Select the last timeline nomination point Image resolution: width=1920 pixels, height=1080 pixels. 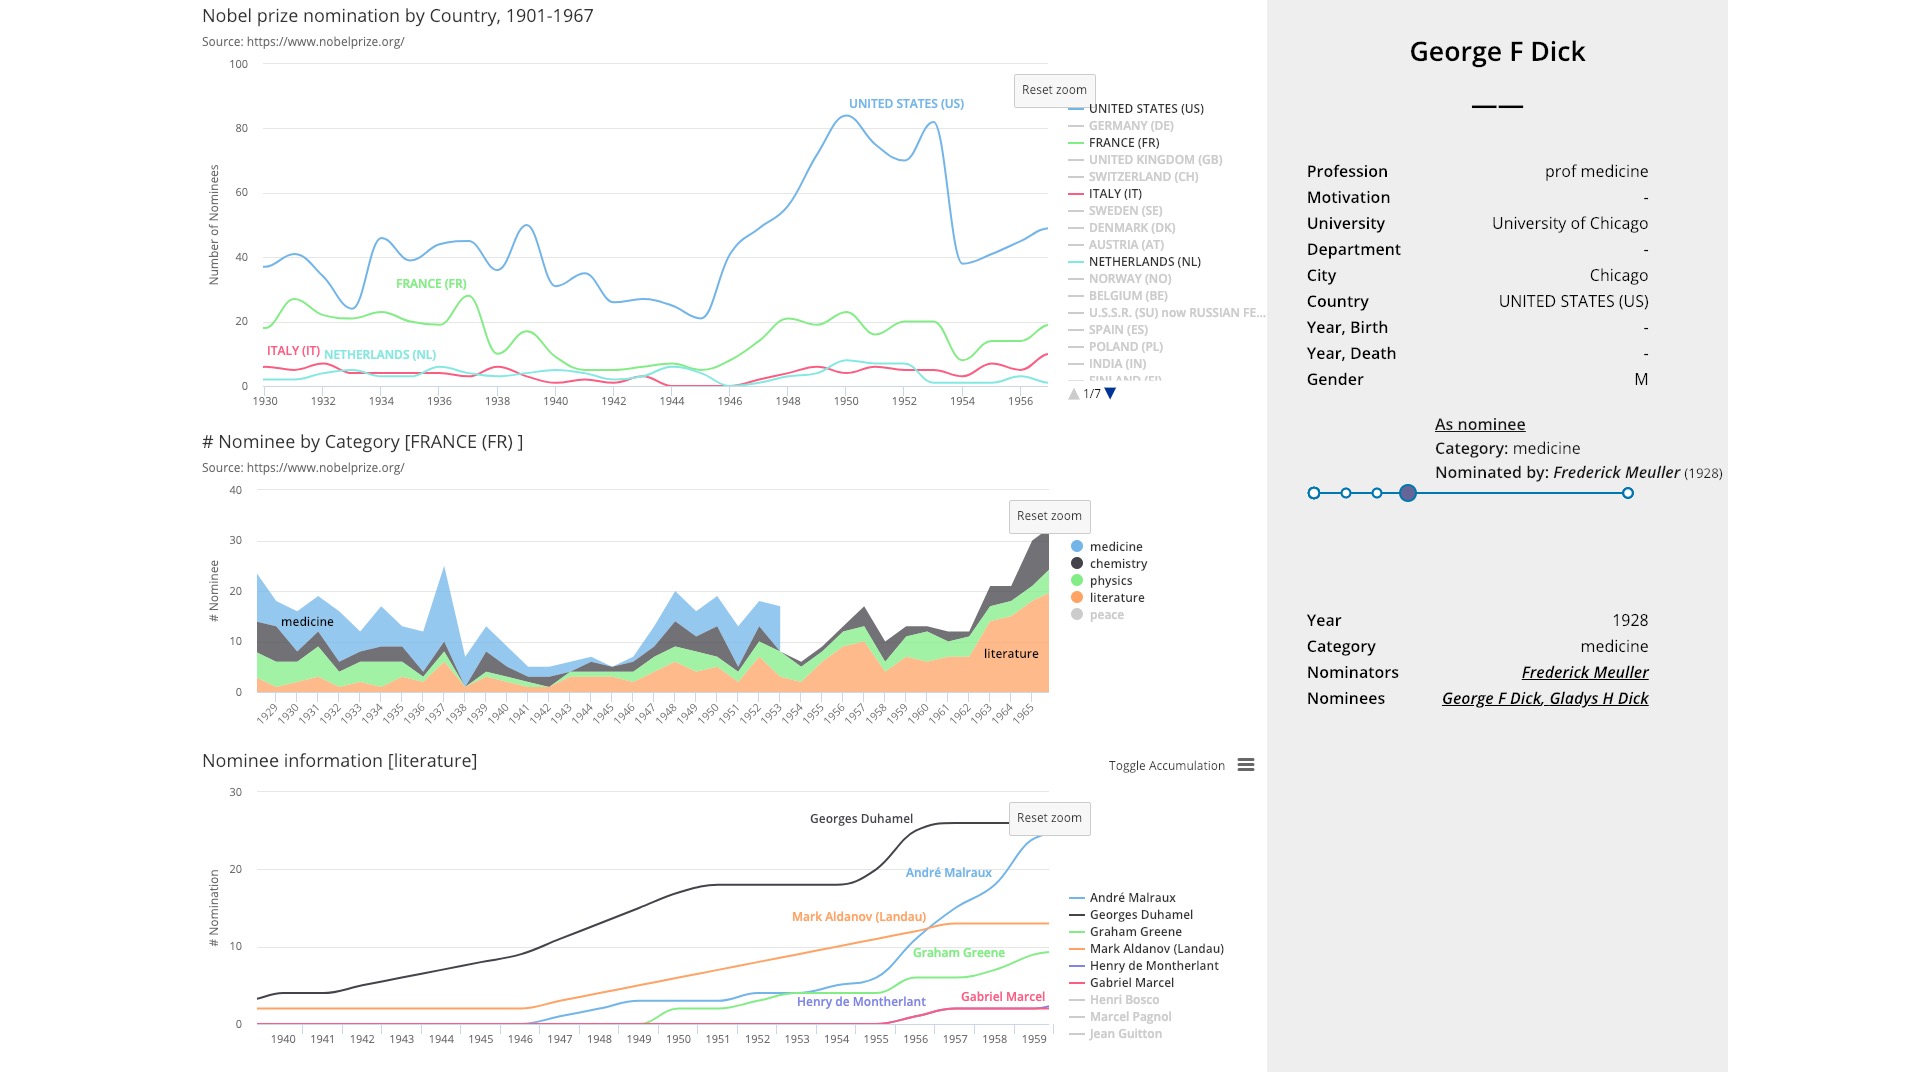pos(1628,493)
